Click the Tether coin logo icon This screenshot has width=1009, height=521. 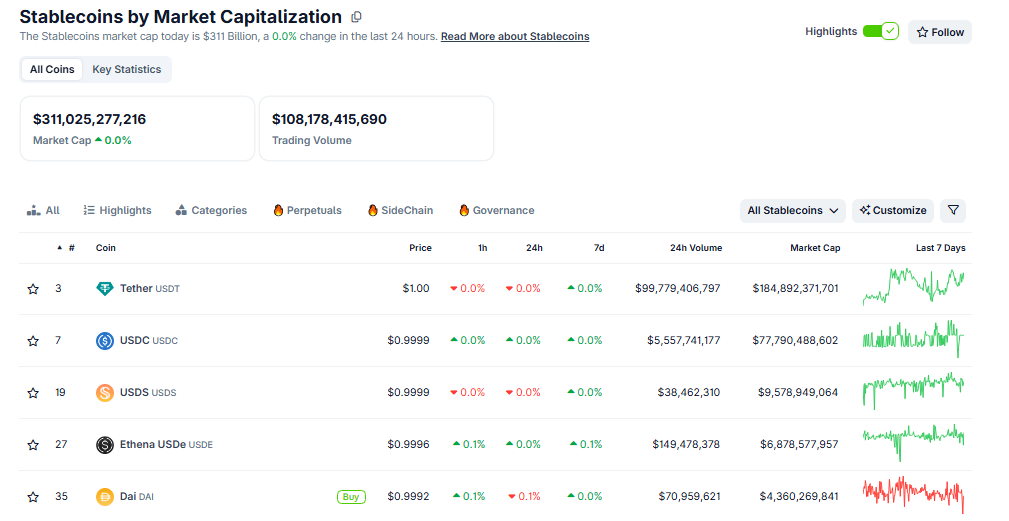pos(105,289)
